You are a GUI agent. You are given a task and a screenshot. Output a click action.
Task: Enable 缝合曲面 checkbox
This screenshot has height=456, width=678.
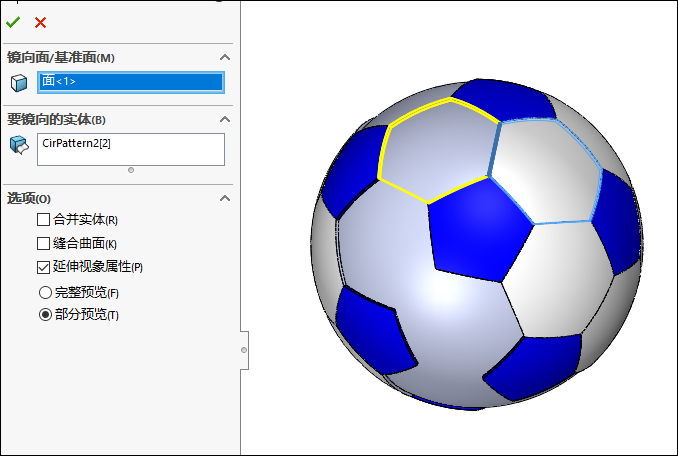(x=43, y=243)
